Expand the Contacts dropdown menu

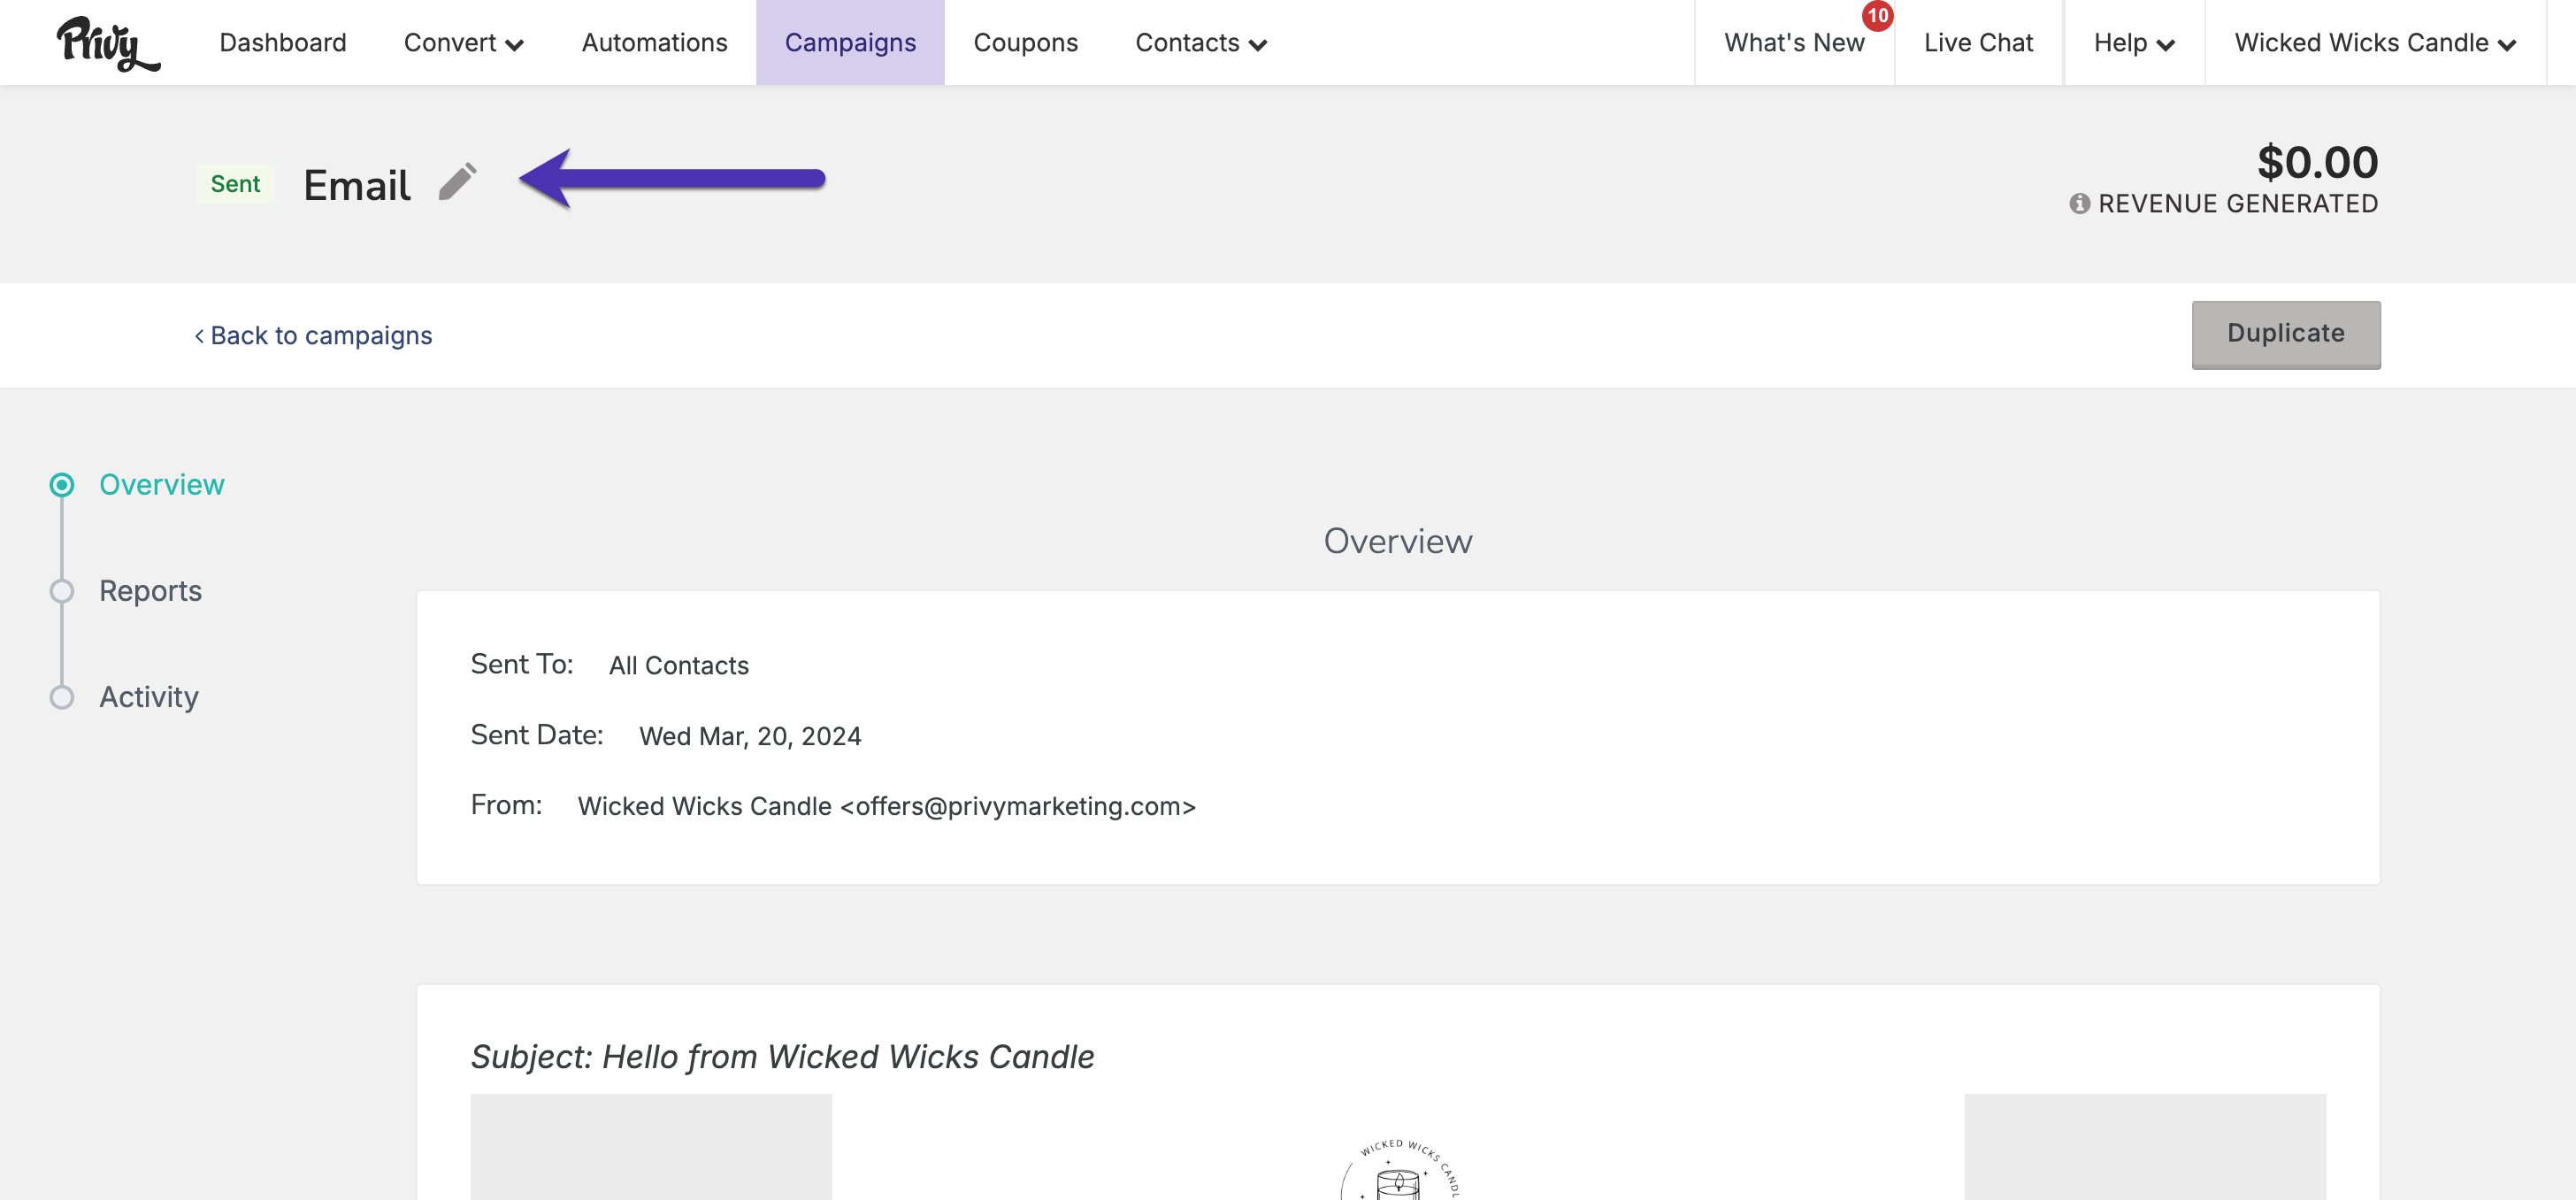(x=1201, y=43)
